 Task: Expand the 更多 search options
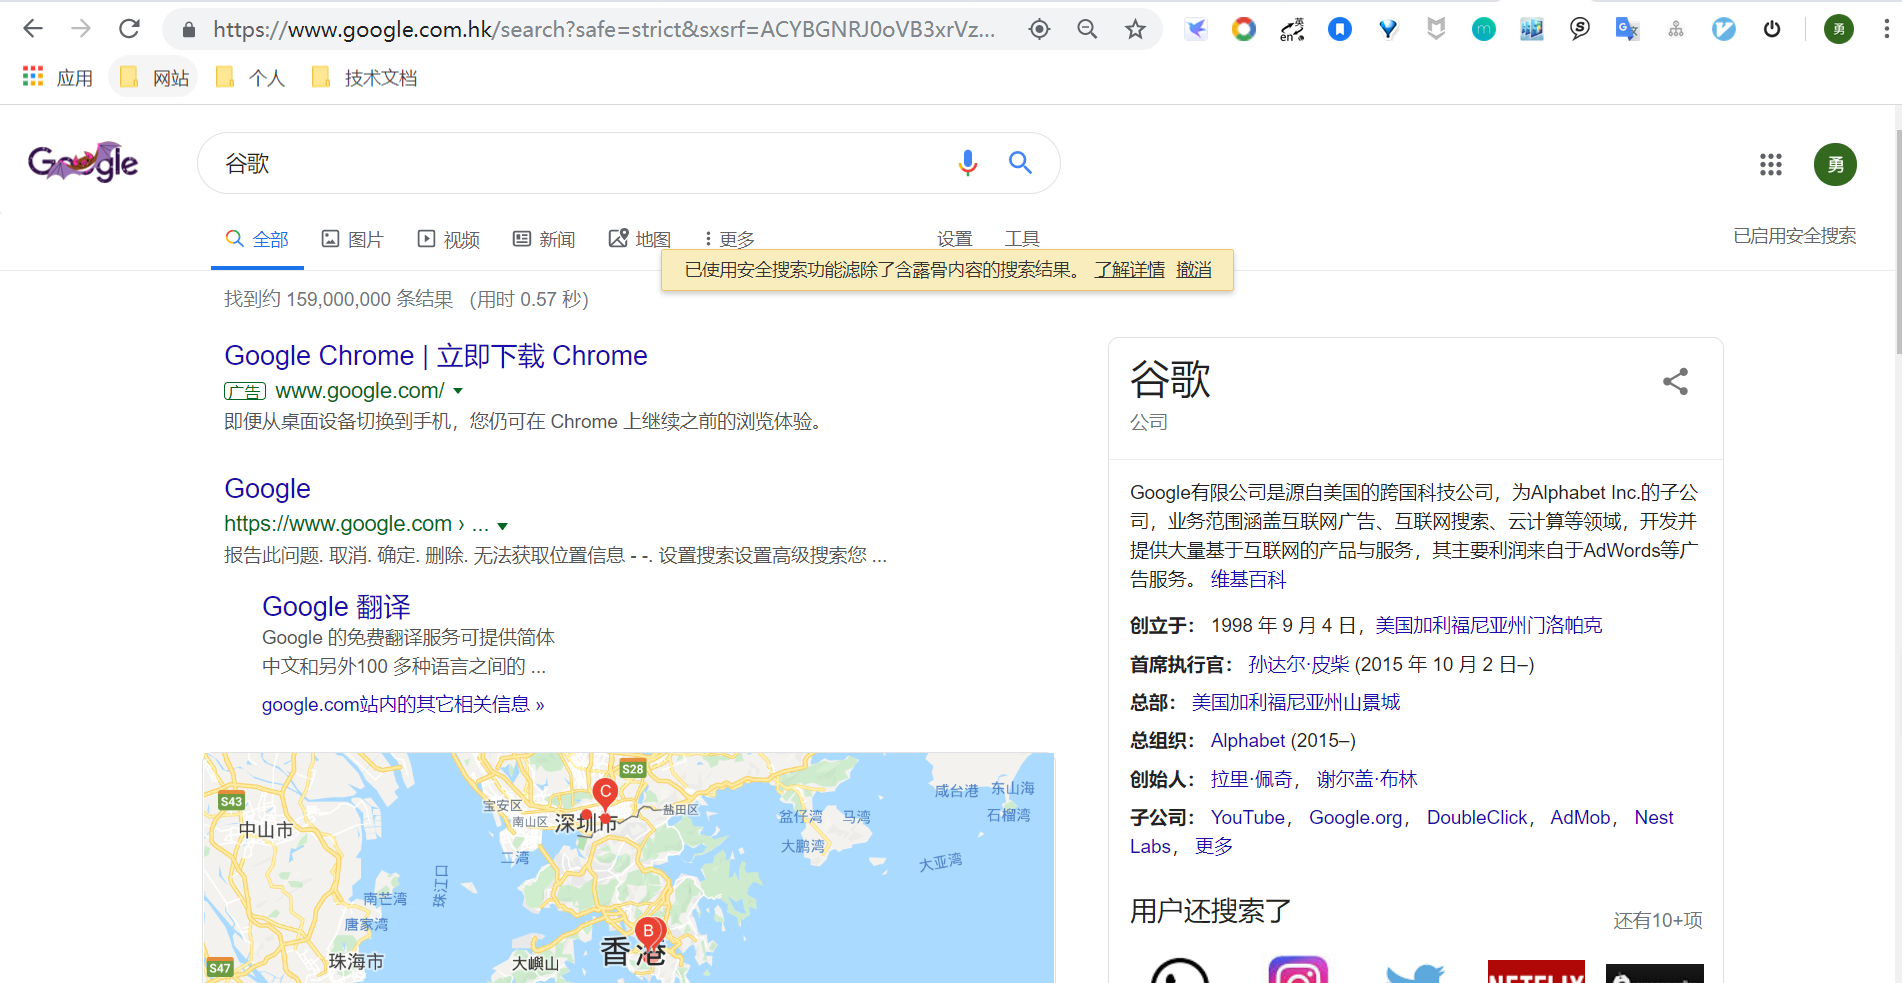click(730, 239)
